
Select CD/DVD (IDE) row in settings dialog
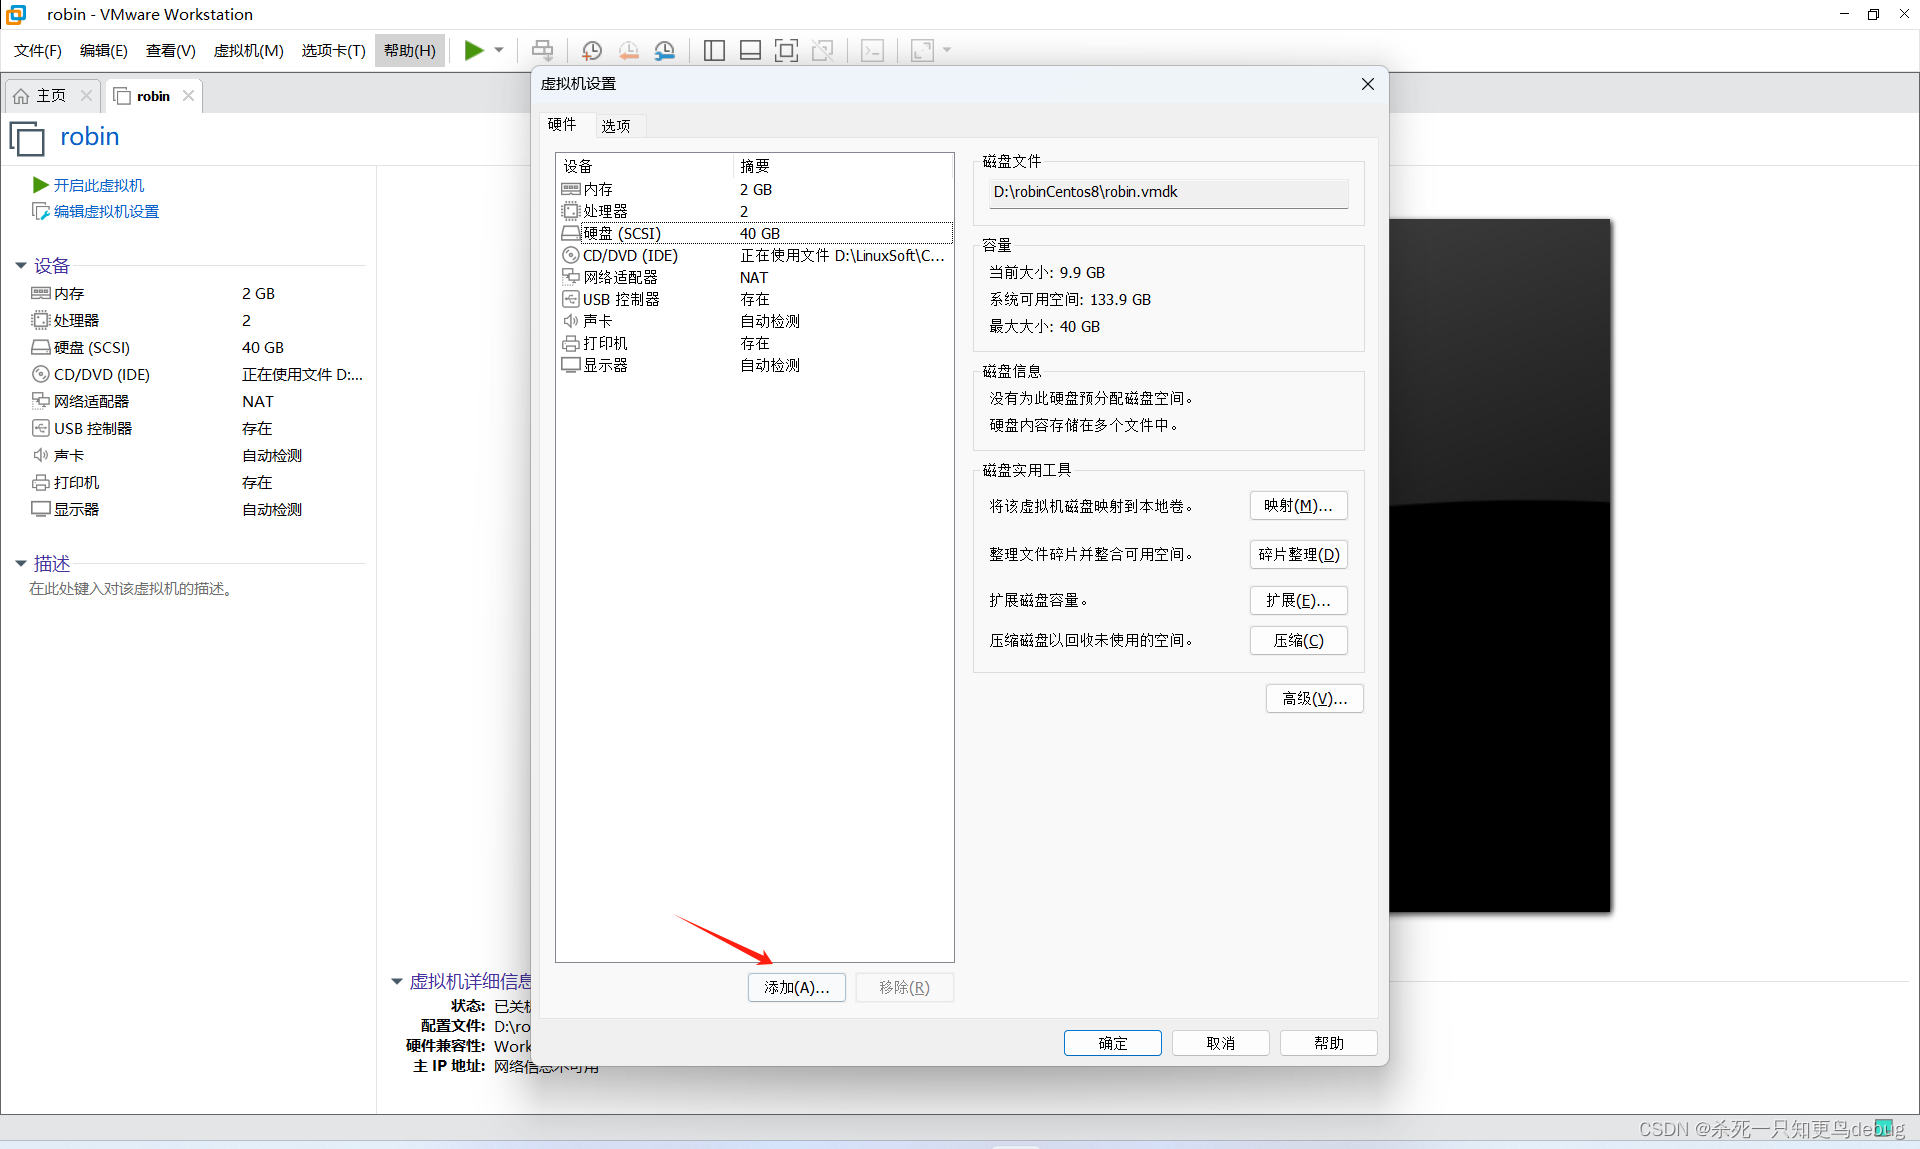click(755, 255)
